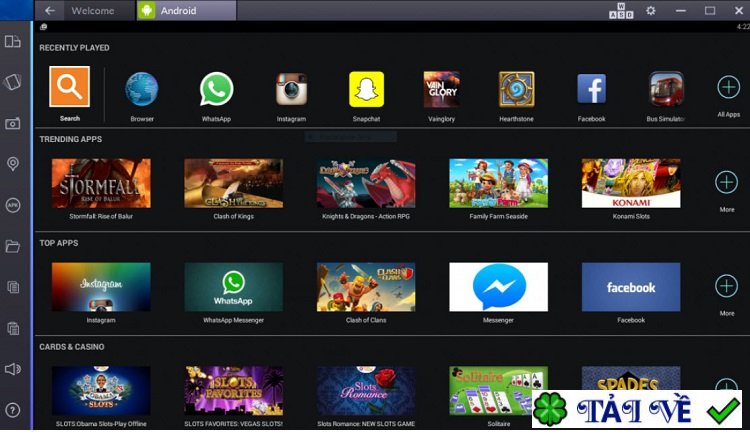Screen dimensions: 750x436
Task: Open Konami Slots thumbnail
Action: click(631, 183)
